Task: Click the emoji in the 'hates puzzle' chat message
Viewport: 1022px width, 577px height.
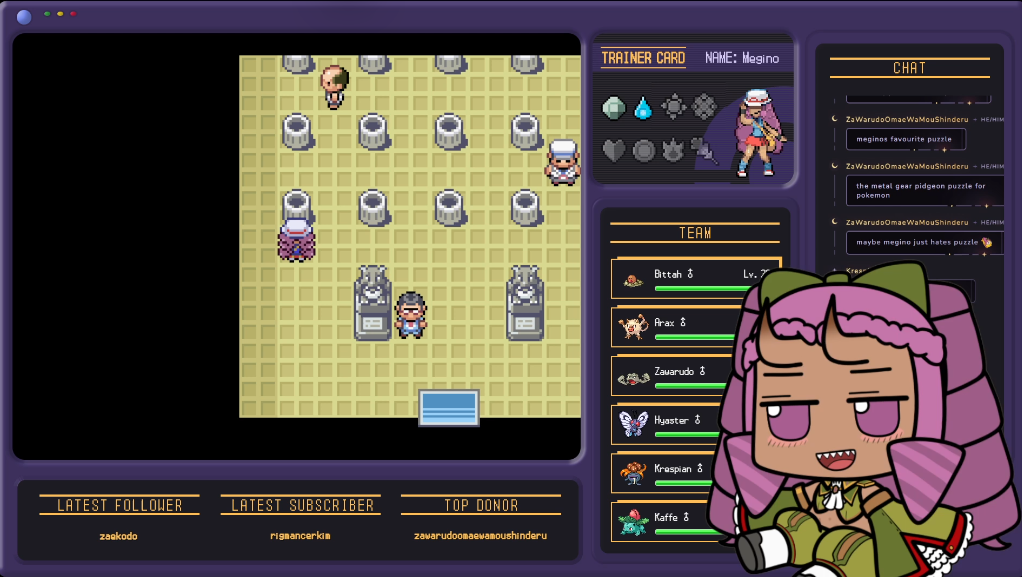Action: [x=987, y=242]
